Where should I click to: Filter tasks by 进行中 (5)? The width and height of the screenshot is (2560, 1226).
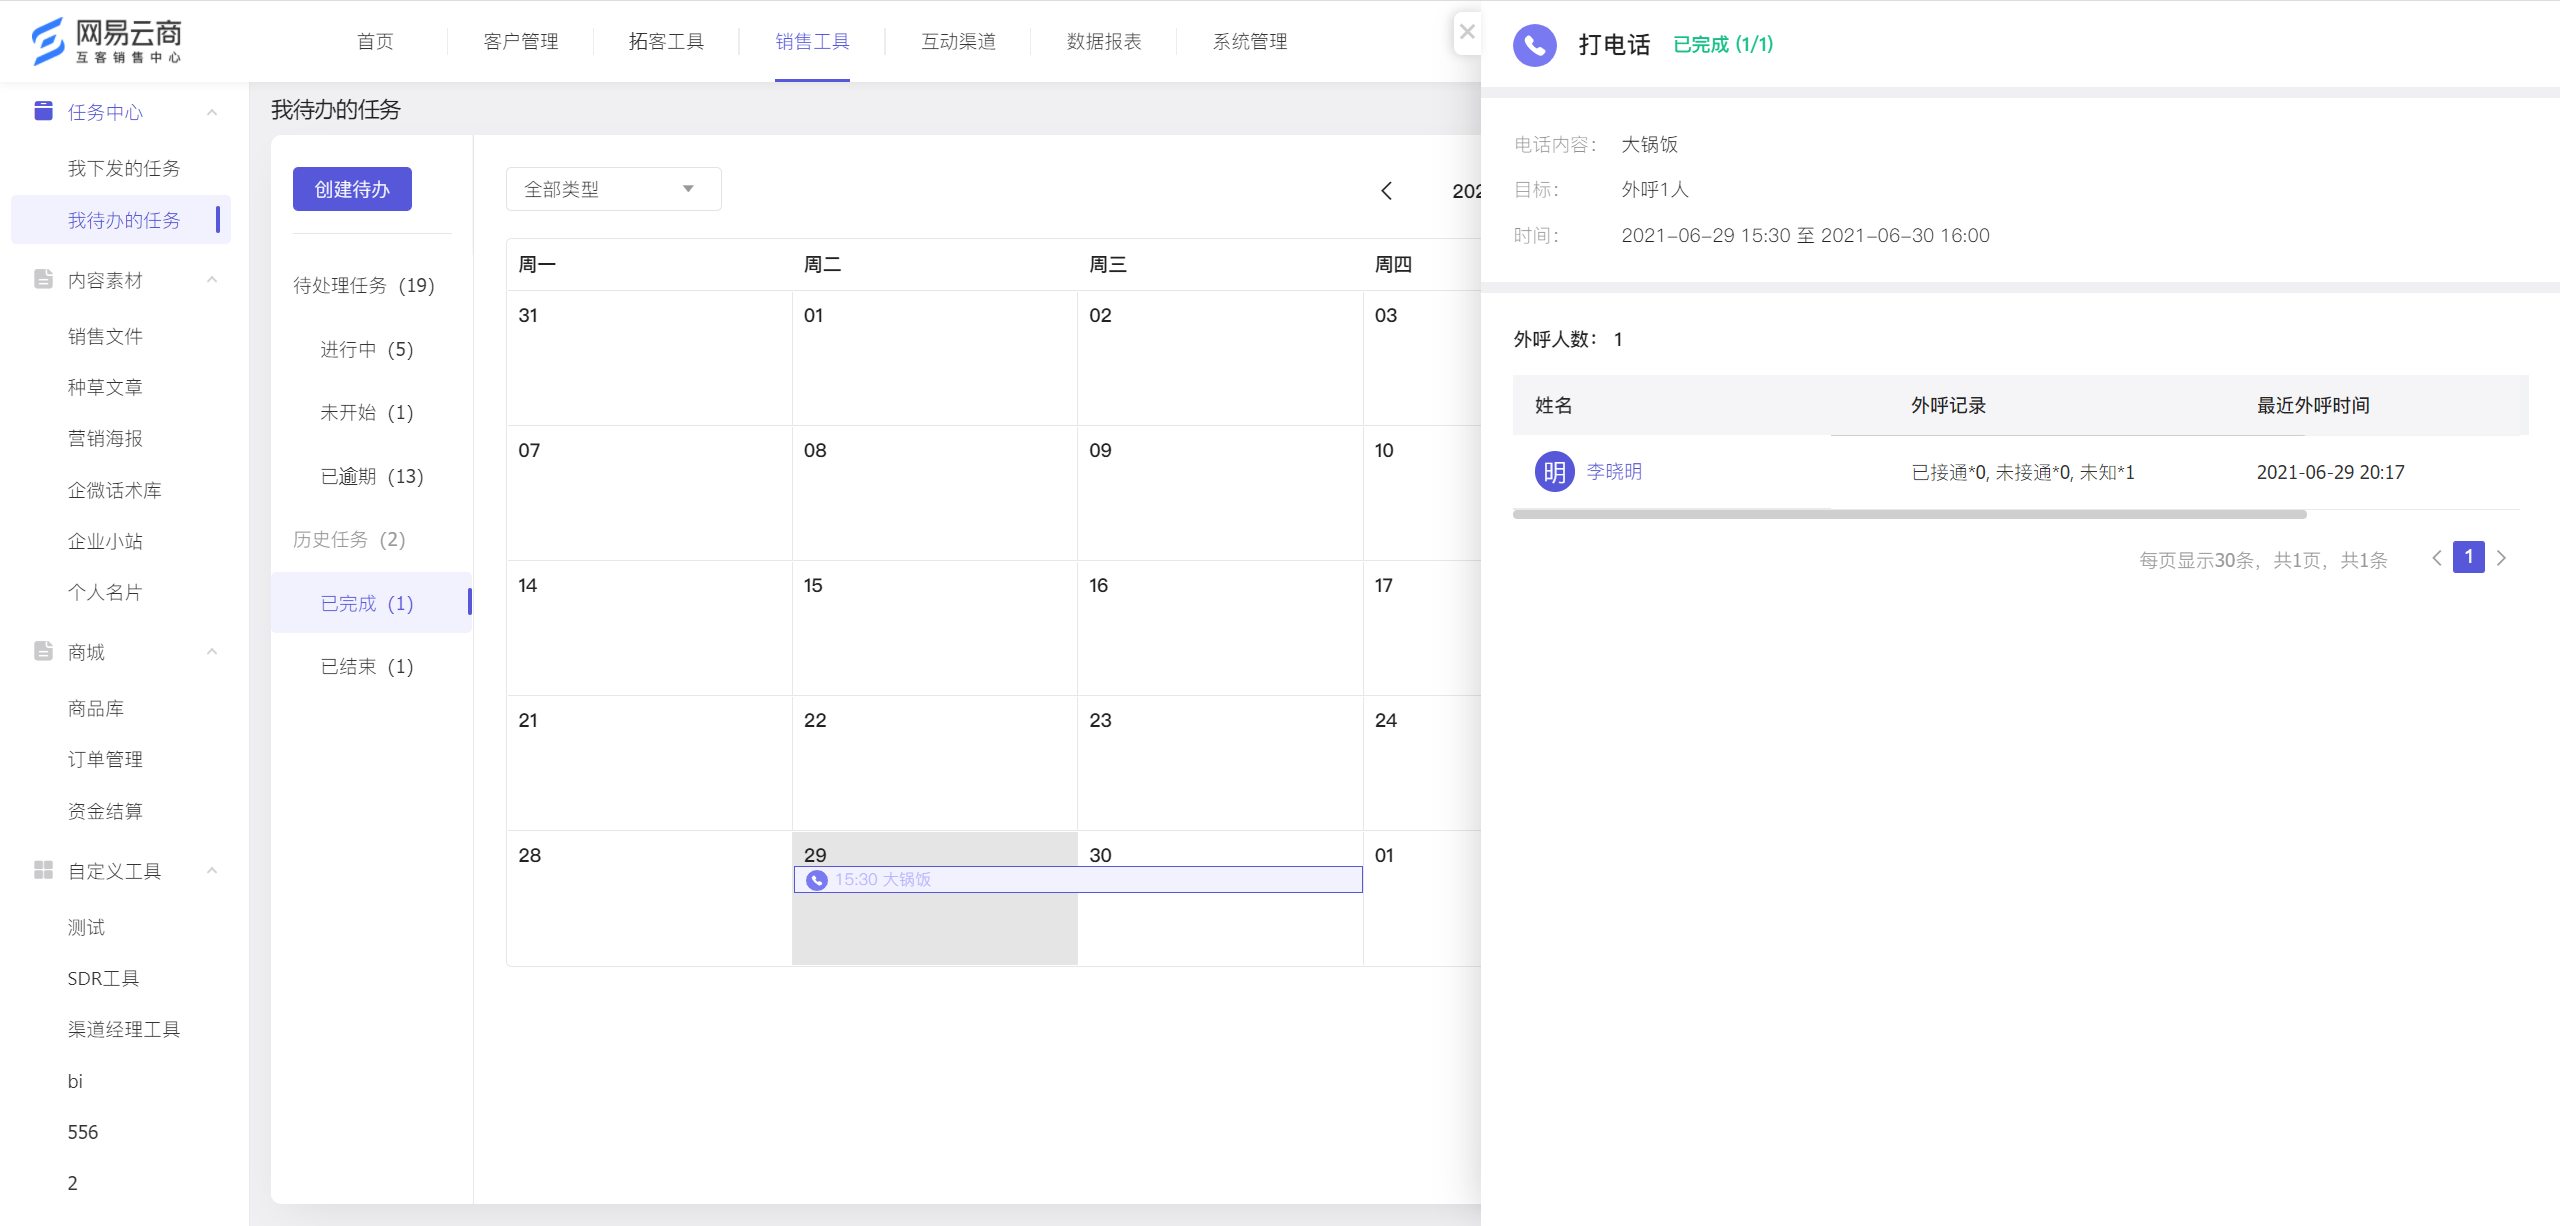(367, 349)
